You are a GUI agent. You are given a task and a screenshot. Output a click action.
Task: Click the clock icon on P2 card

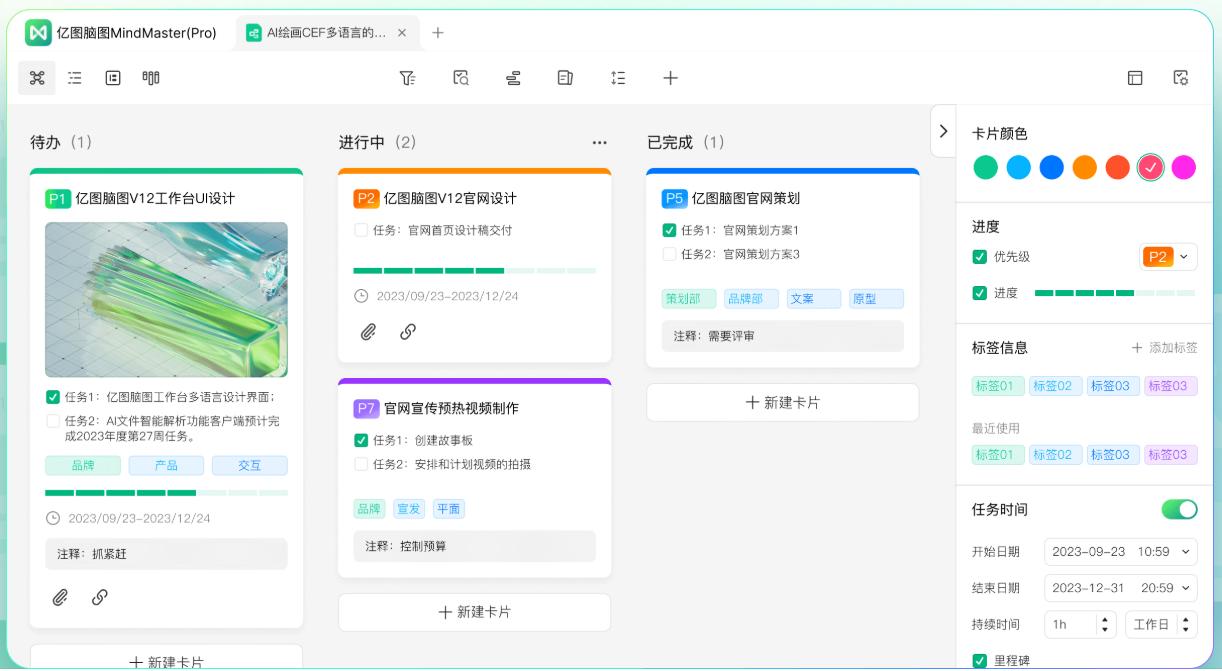pos(361,296)
